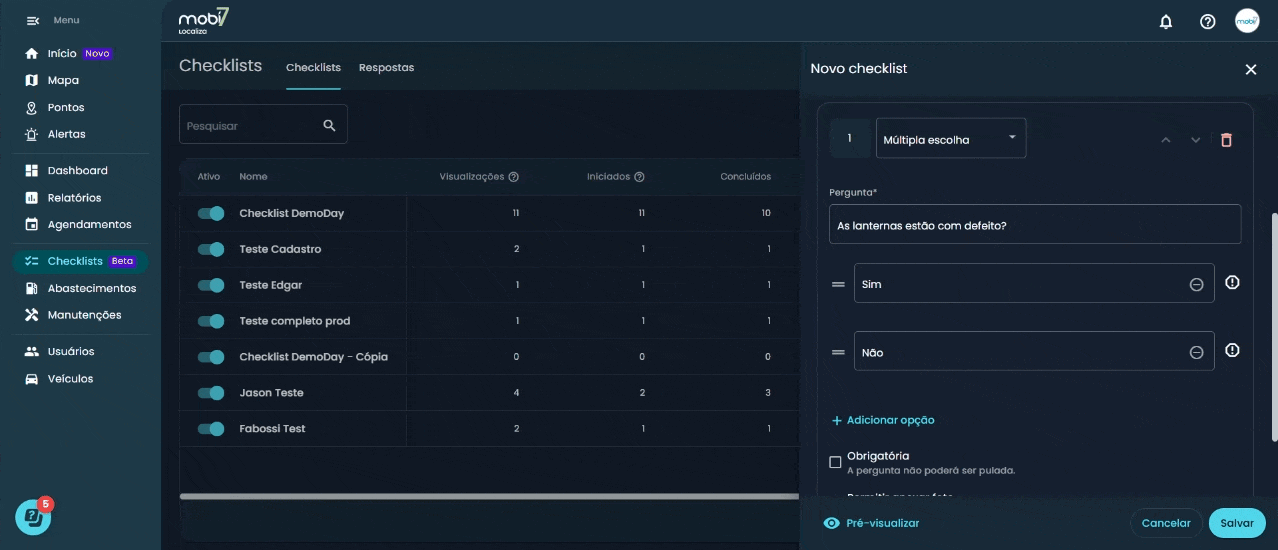Toggle the Jason Teste active switch
This screenshot has width=1278, height=550.
(211, 393)
